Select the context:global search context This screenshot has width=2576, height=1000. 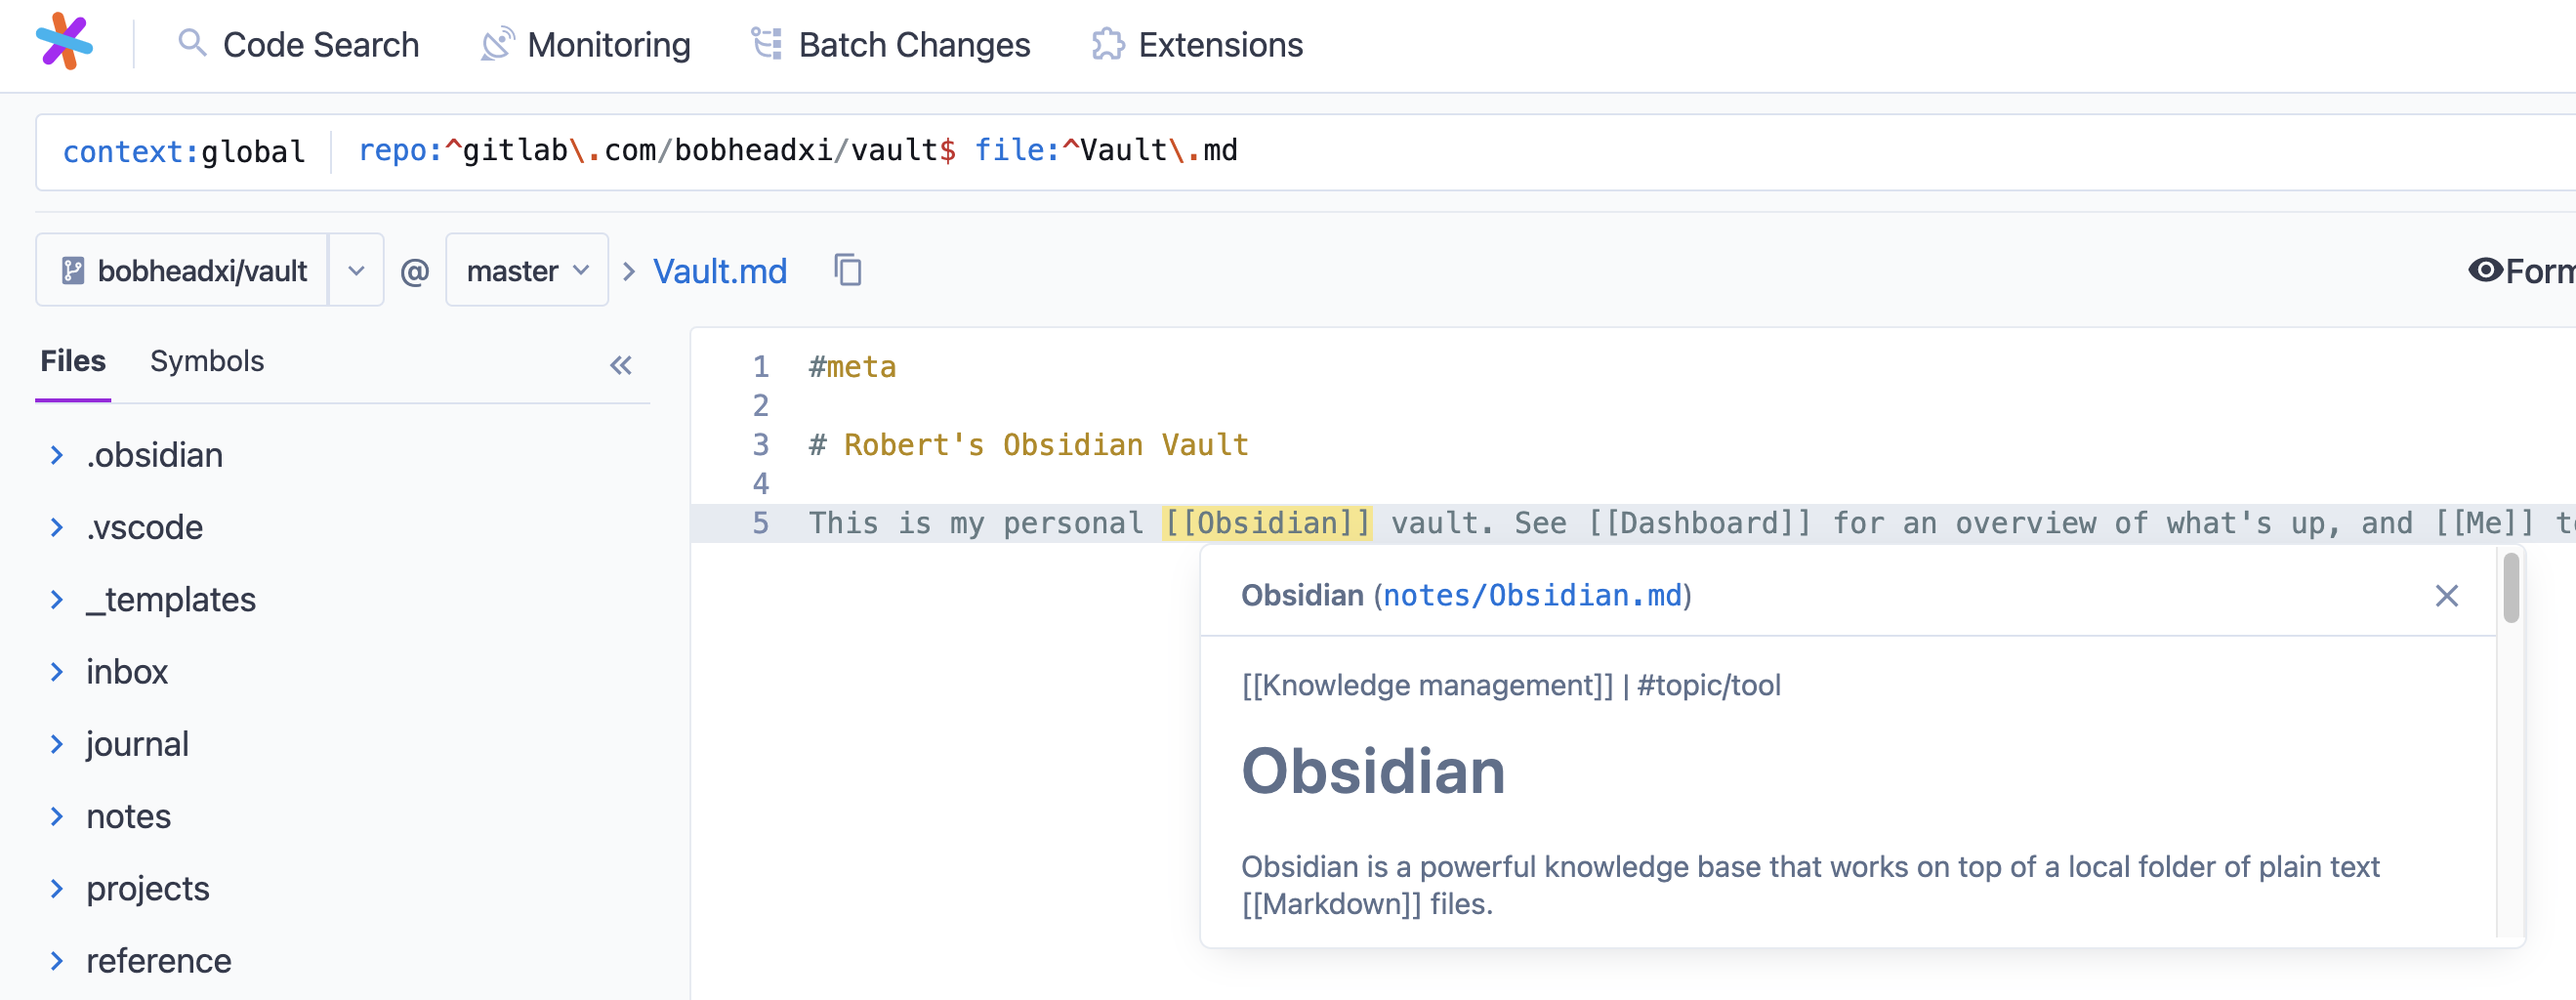pos(184,152)
